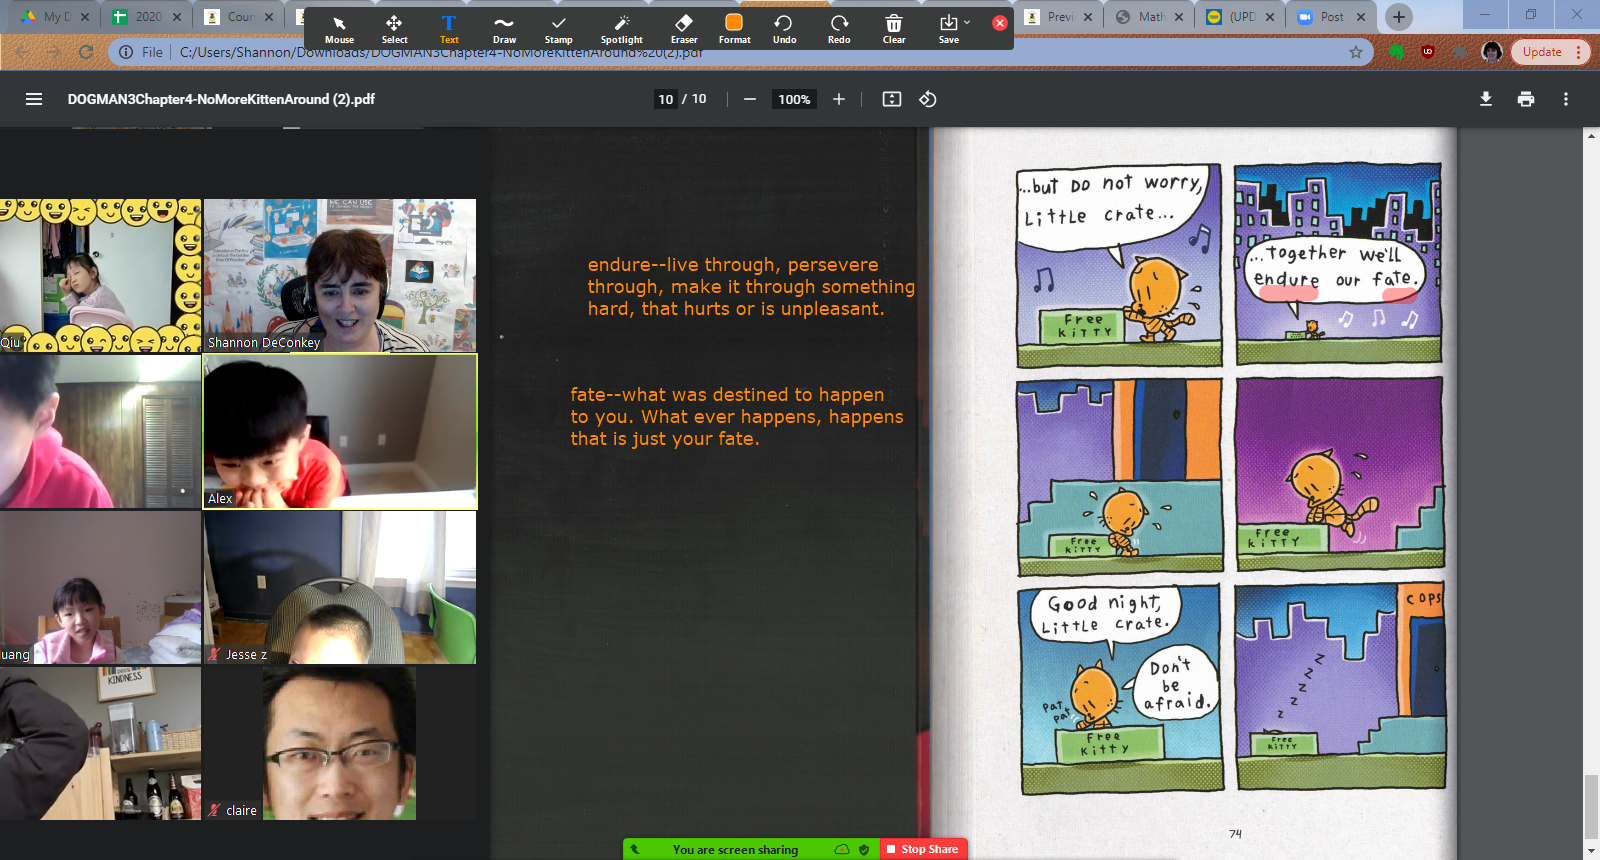
Task: Print the PDF document
Action: [1526, 99]
